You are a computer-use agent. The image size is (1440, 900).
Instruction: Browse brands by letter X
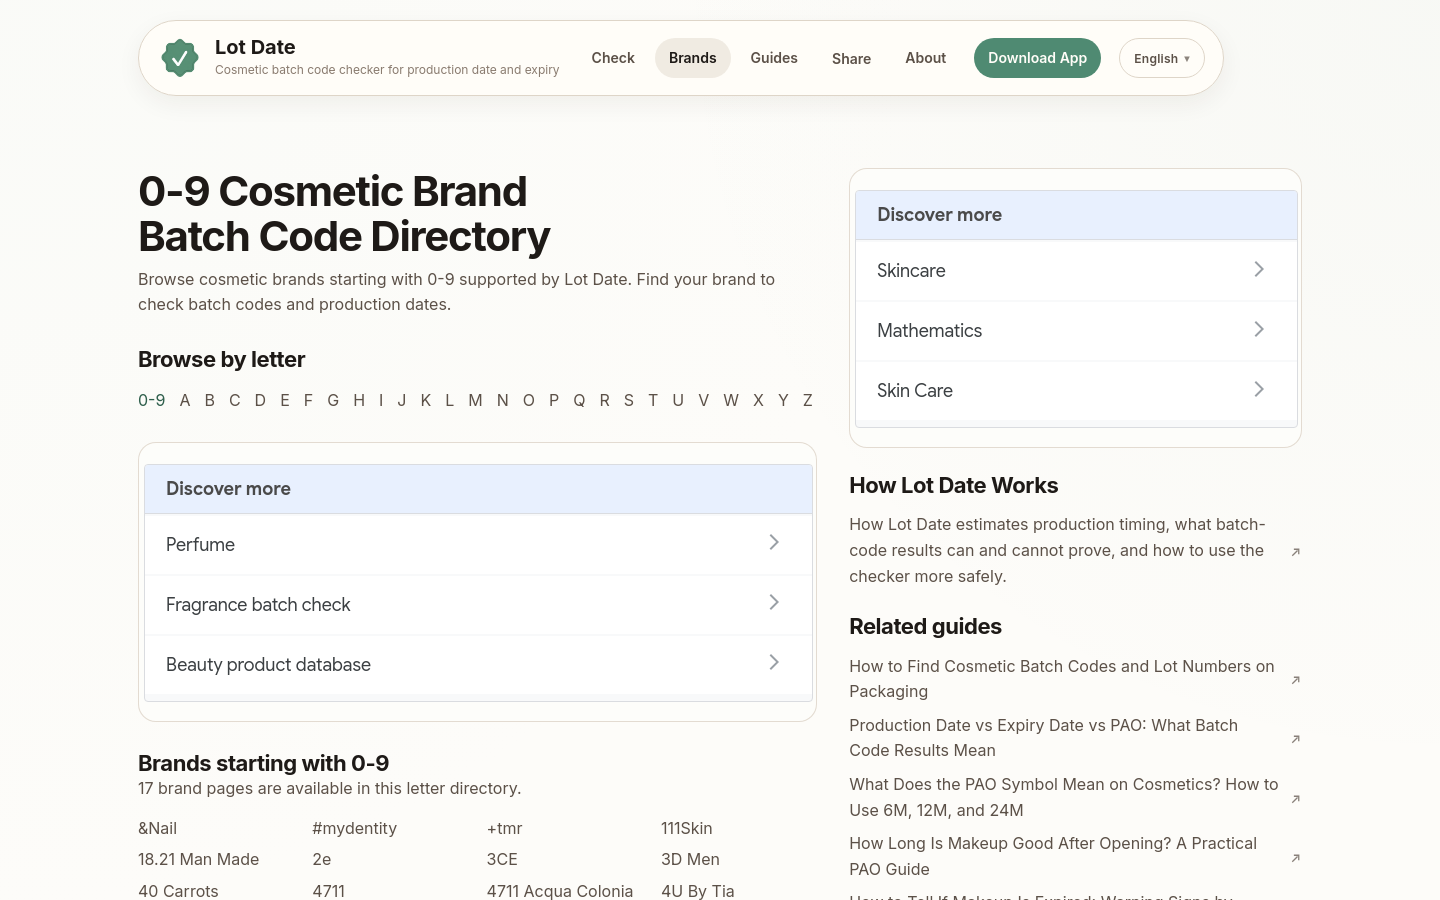758,400
